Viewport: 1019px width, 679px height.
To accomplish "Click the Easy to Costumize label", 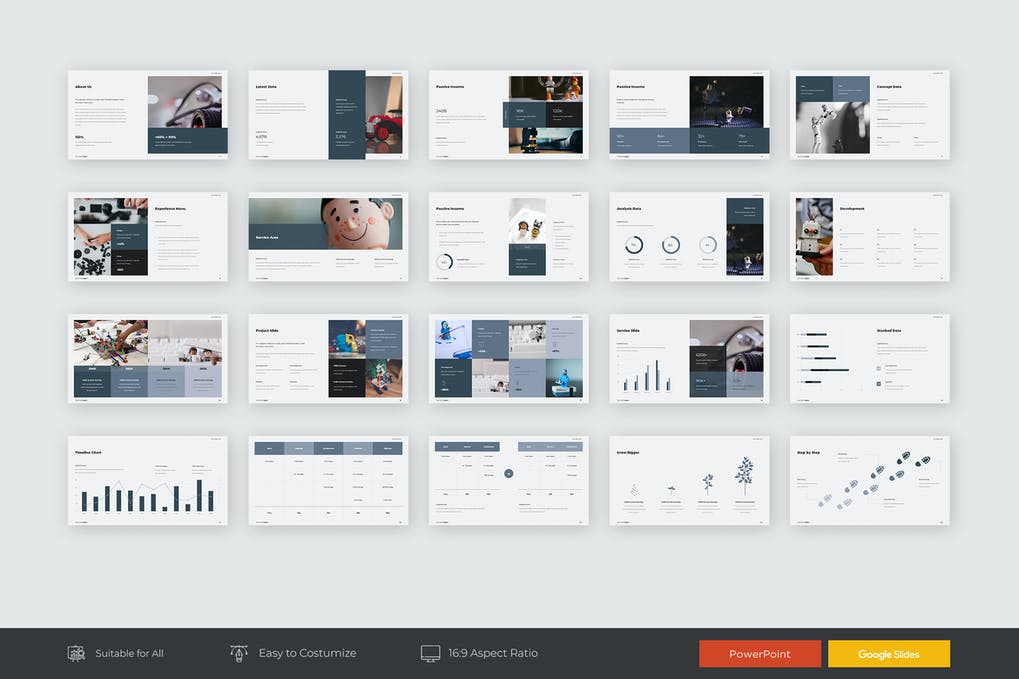I will [x=307, y=653].
